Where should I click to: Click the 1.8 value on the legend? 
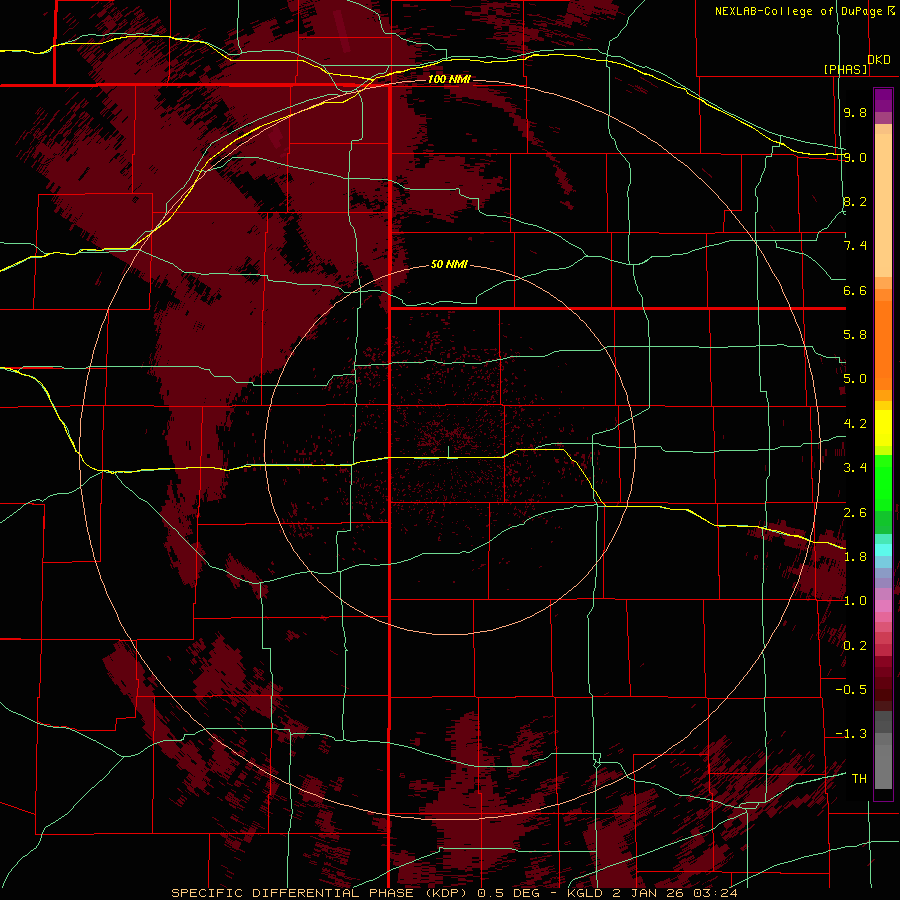[x=855, y=557]
